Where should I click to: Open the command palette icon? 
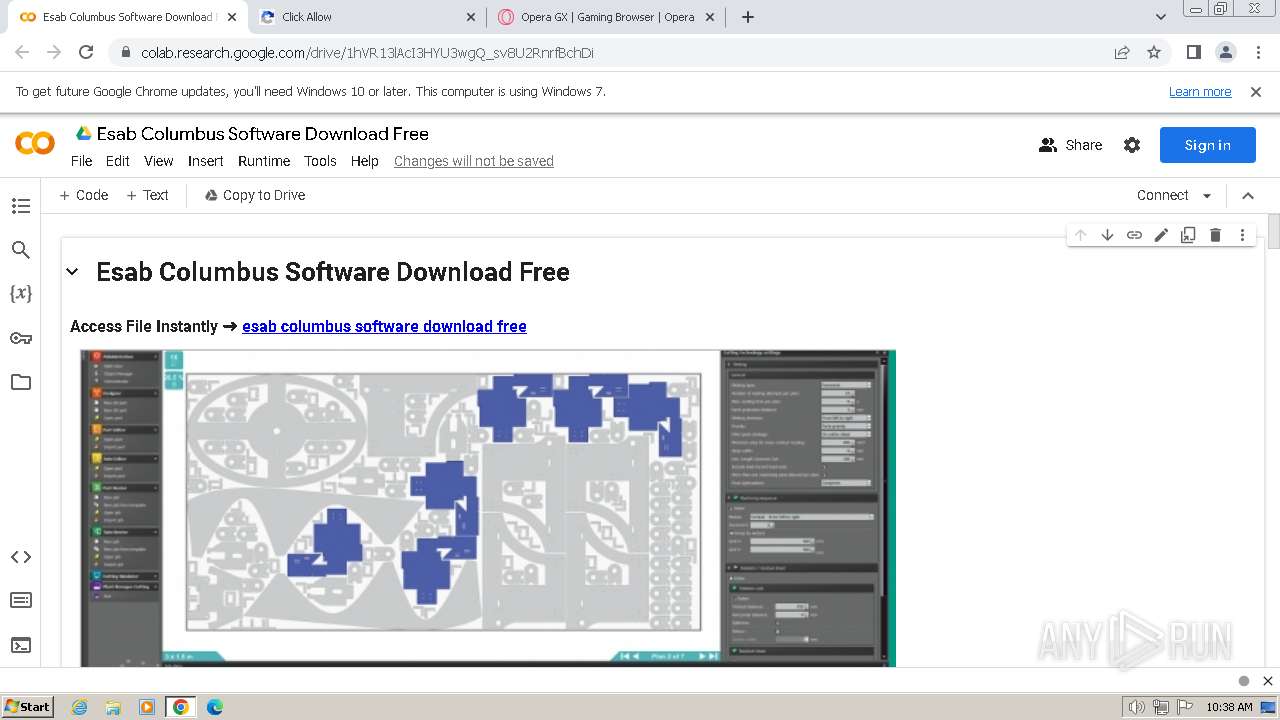click(x=20, y=600)
